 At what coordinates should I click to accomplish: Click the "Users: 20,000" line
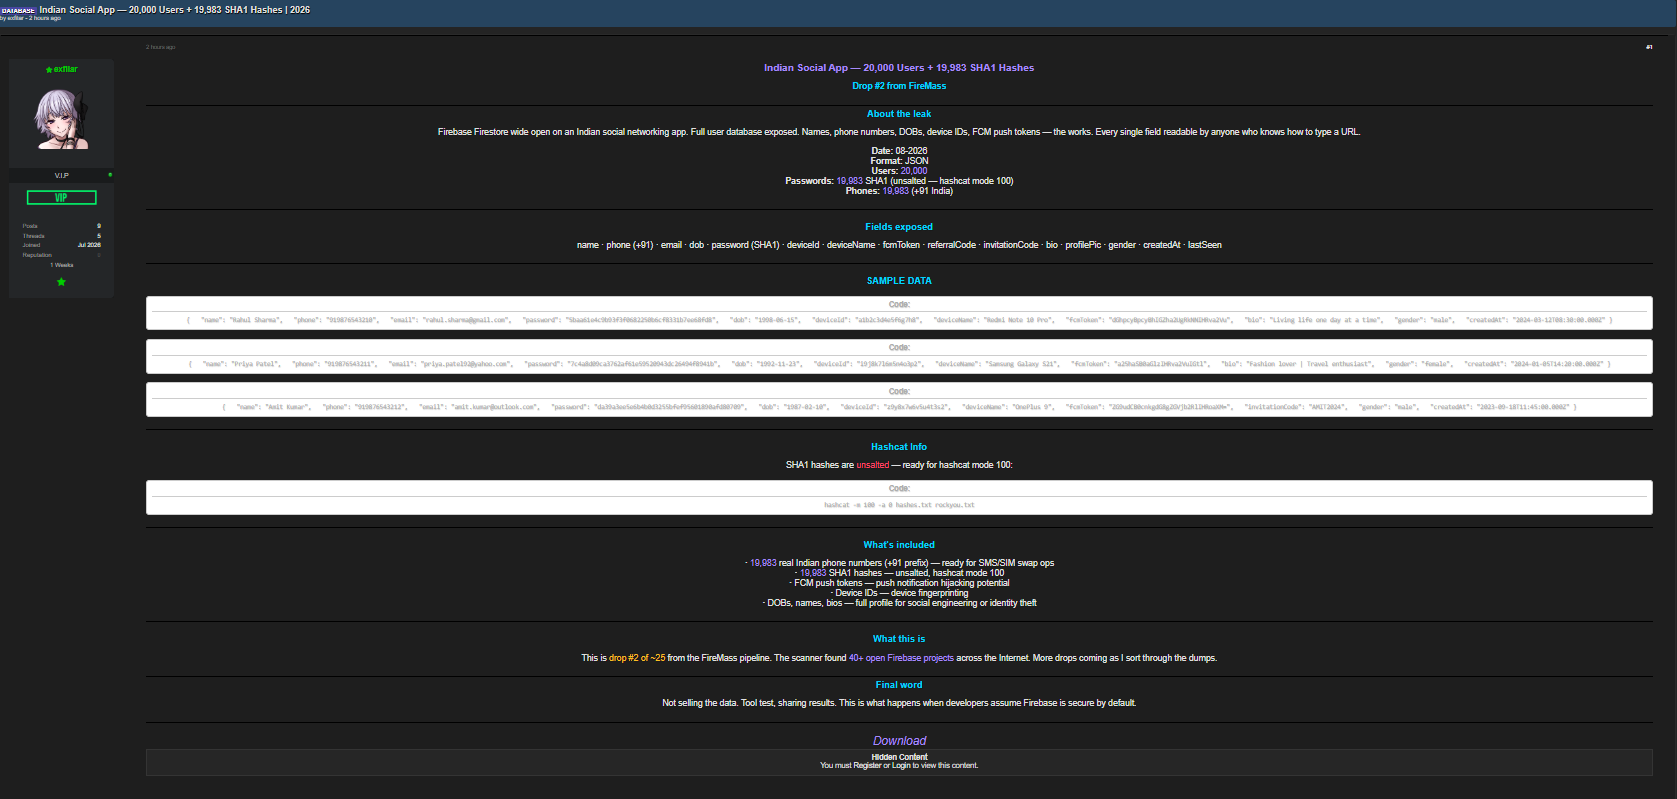pyautogui.click(x=899, y=171)
